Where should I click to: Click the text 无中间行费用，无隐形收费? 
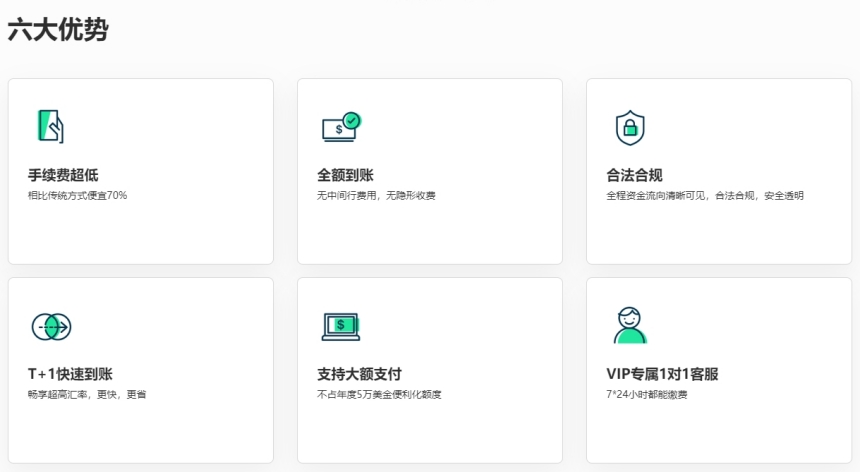click(376, 196)
